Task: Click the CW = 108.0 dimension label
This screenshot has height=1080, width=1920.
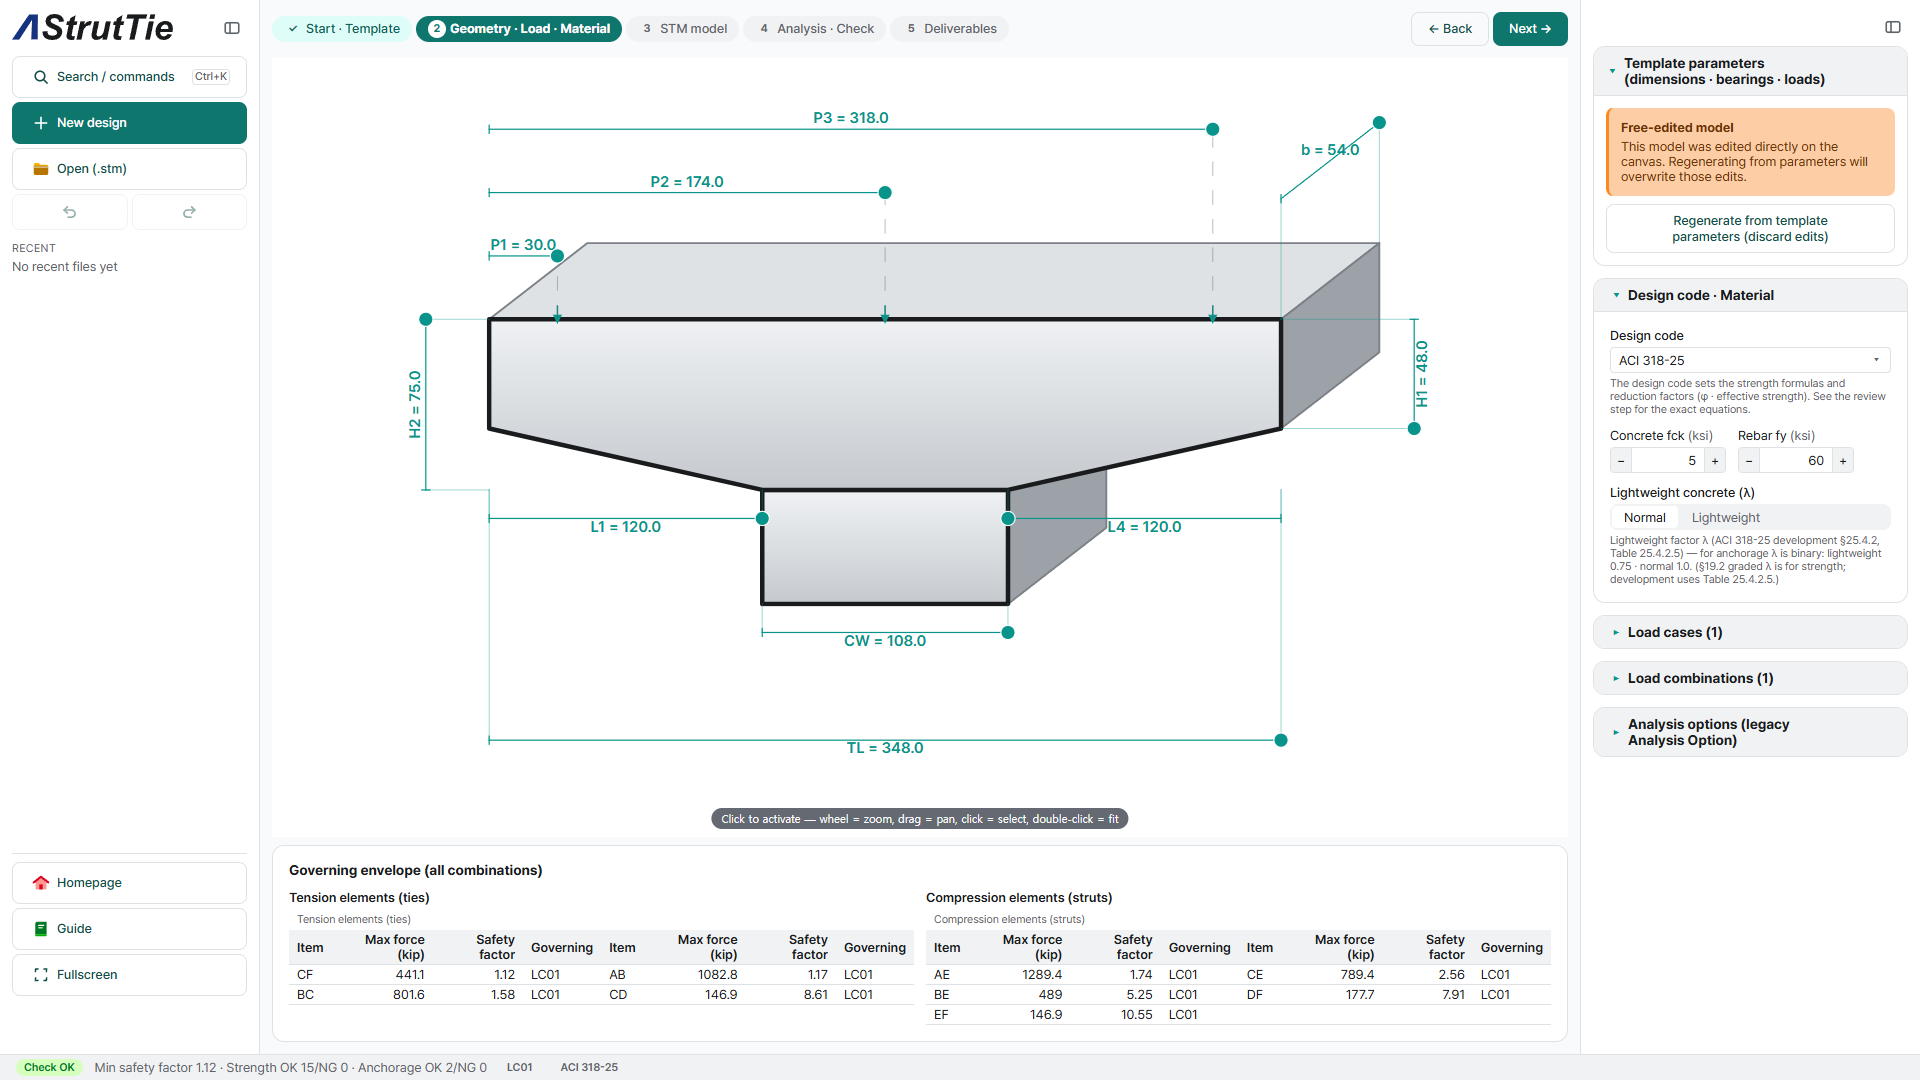Action: (x=885, y=641)
